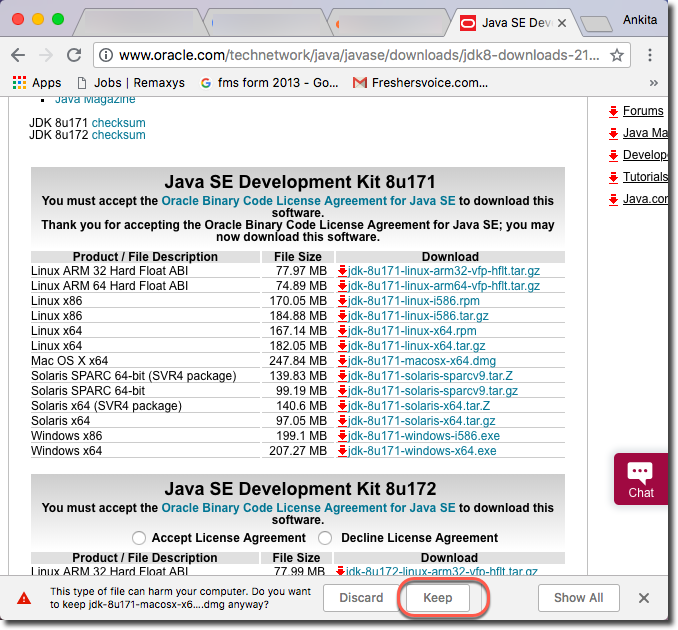Open the Chrome three-dot menu
Image resolution: width=678 pixels, height=630 pixels.
point(649,55)
